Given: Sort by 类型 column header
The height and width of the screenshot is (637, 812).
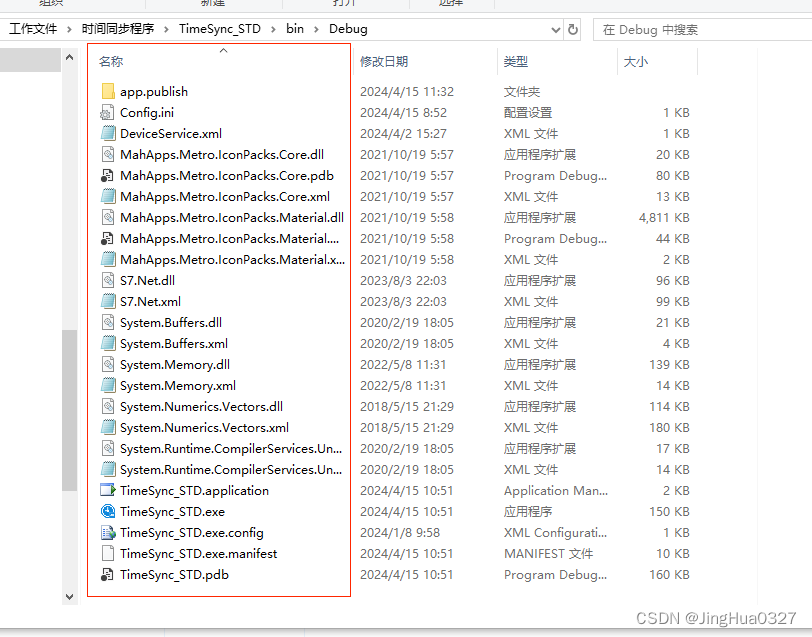Looking at the screenshot, I should 516,62.
